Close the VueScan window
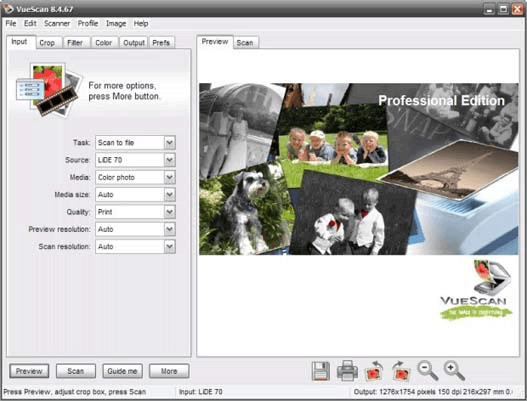The image size is (527, 401). [517, 9]
